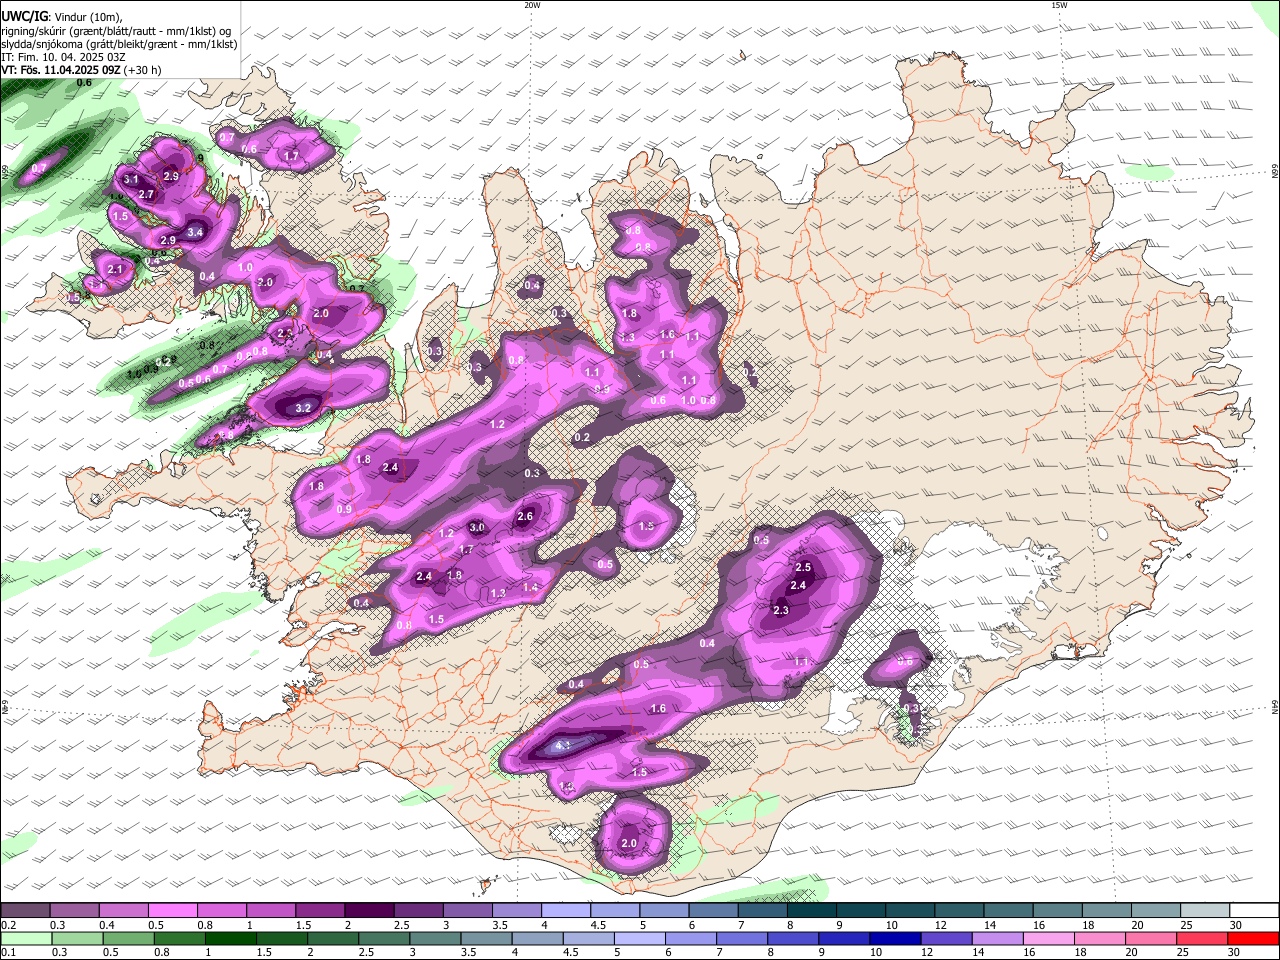
Task: Click the 3.4 value over the Westfjords
Action: pos(195,233)
